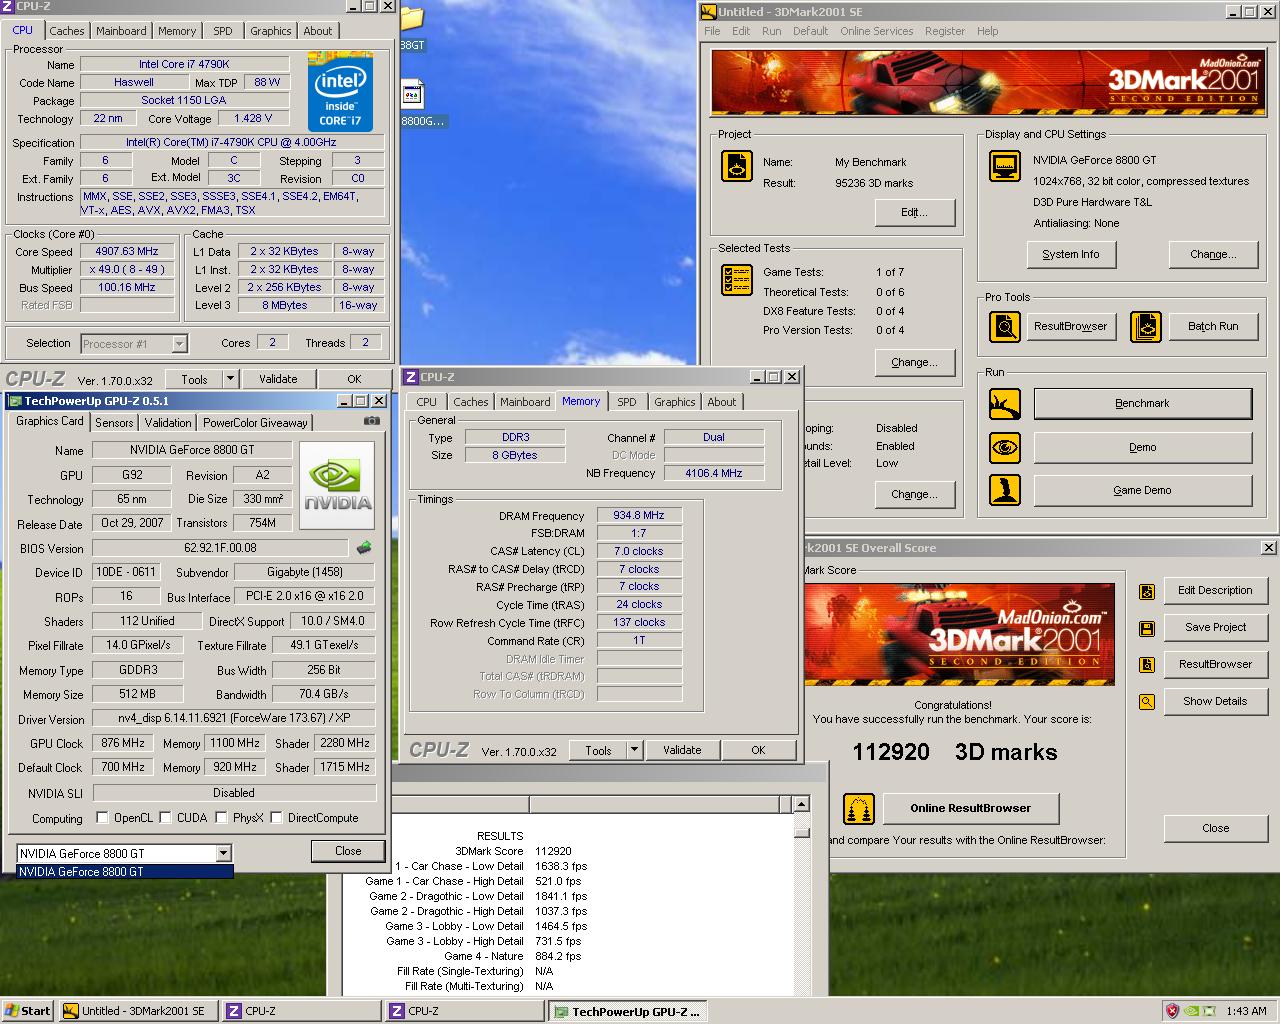Image resolution: width=1280 pixels, height=1024 pixels.
Task: Click the antivirus shield tray icon
Action: coord(1173,1011)
